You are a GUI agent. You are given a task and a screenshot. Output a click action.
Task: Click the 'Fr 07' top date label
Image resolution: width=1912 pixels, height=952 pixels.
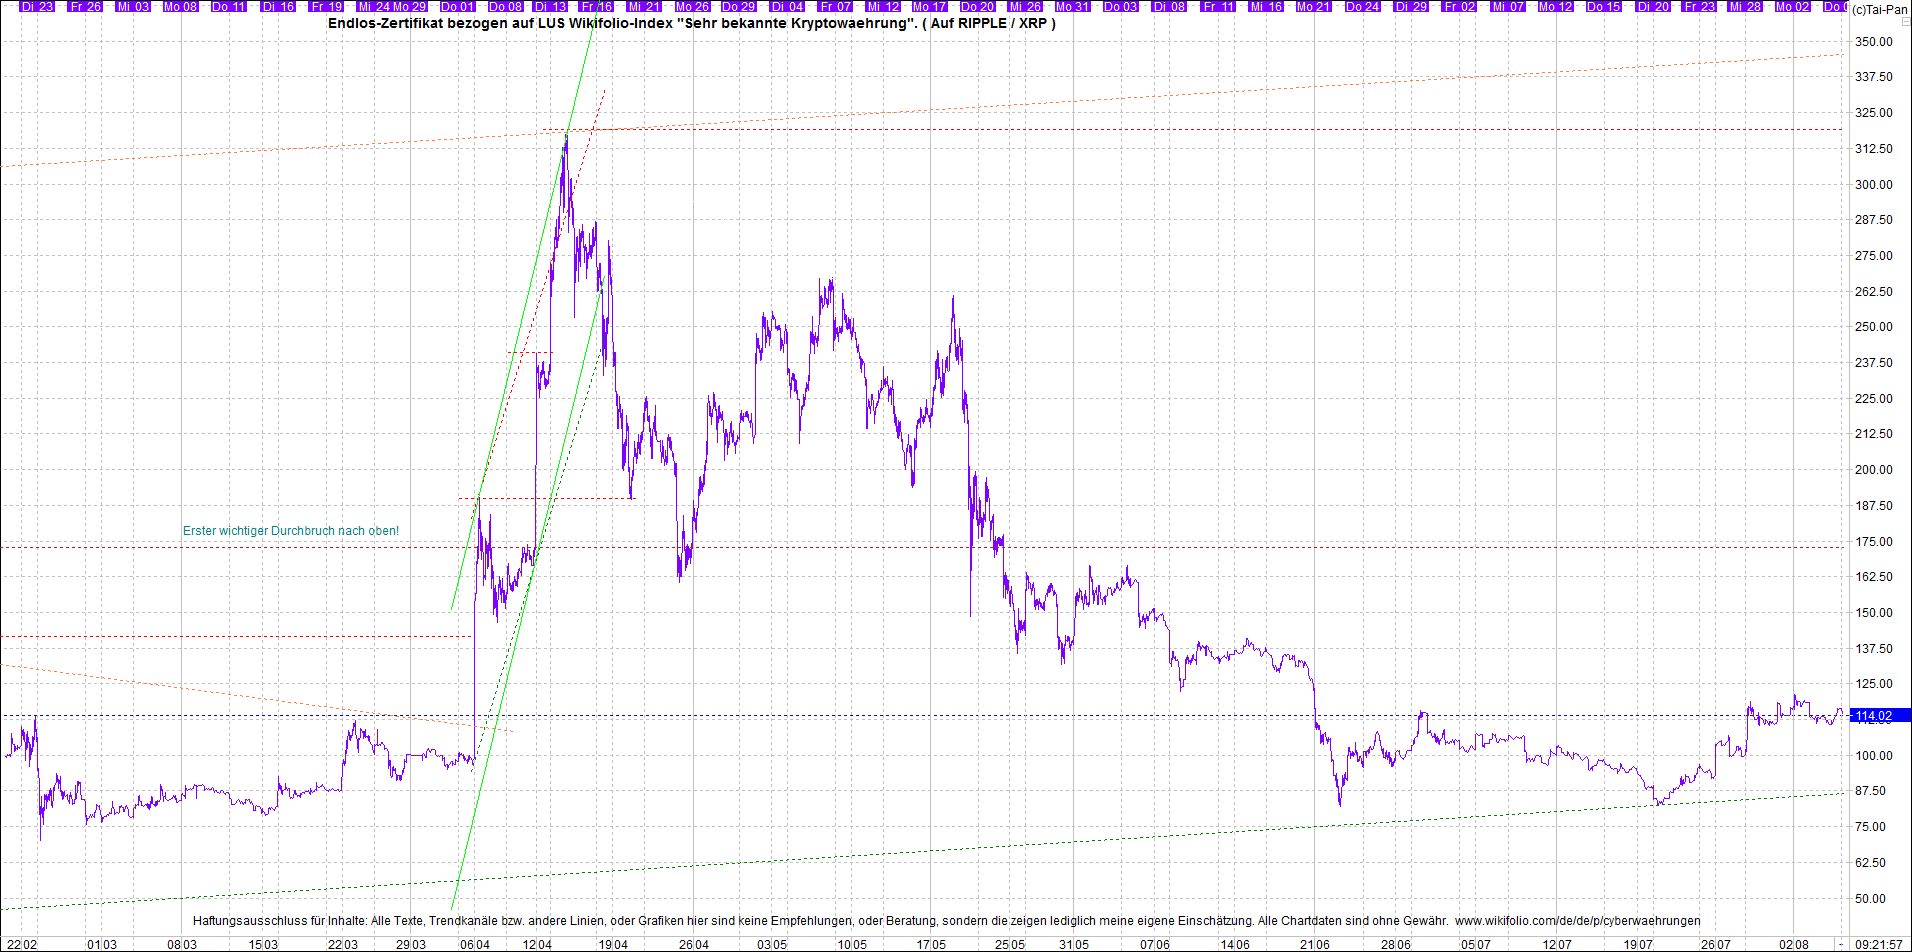click(x=837, y=7)
